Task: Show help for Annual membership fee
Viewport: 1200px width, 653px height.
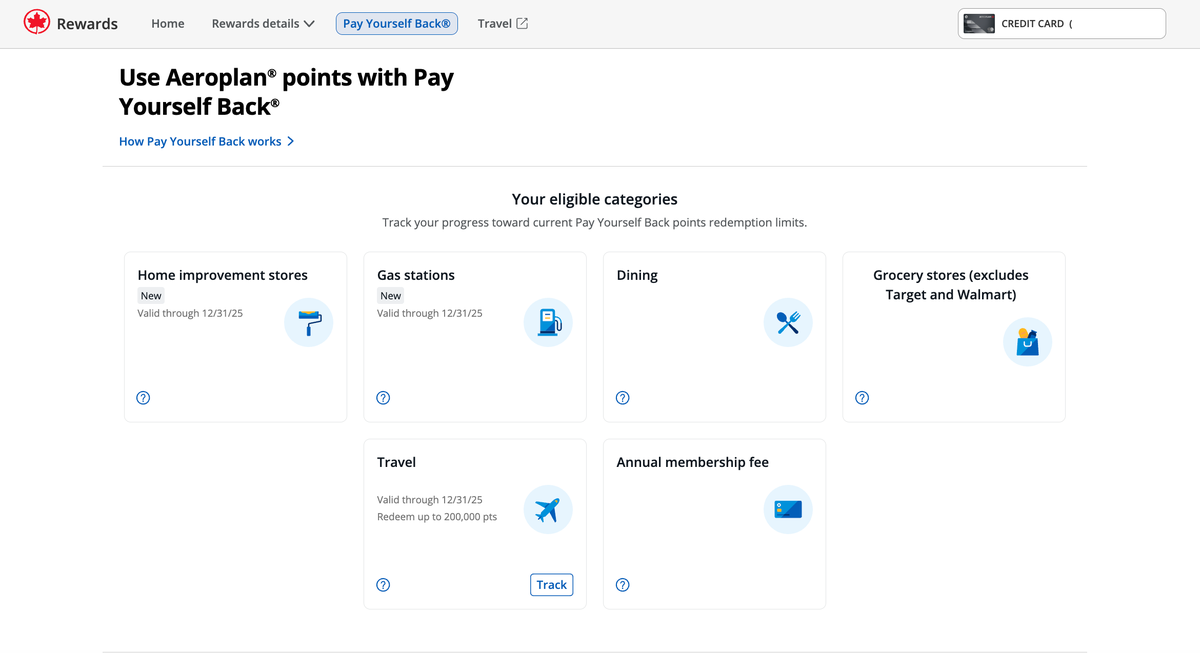Action: (623, 585)
